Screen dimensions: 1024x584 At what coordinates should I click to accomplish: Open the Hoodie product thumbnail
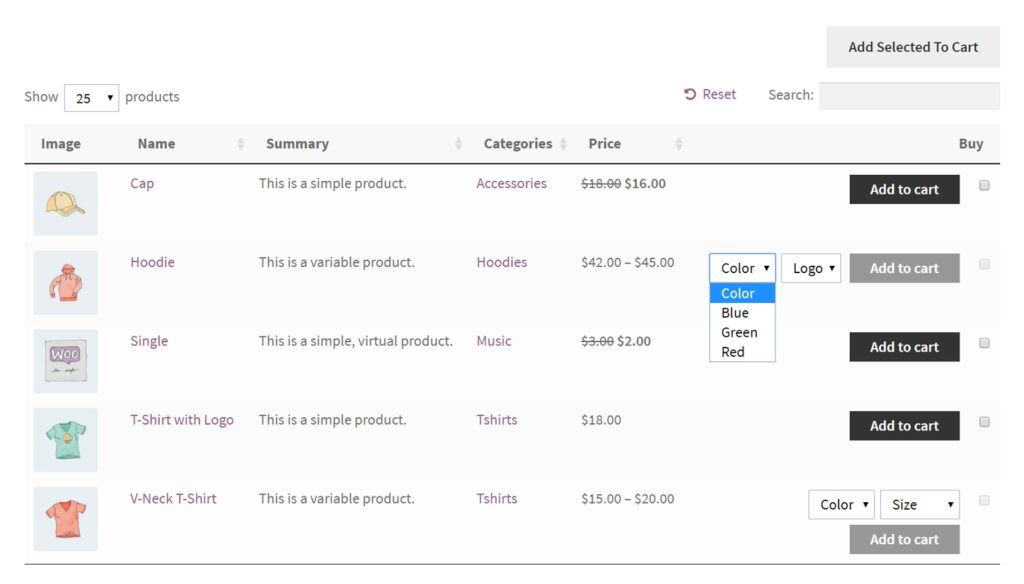pos(65,282)
